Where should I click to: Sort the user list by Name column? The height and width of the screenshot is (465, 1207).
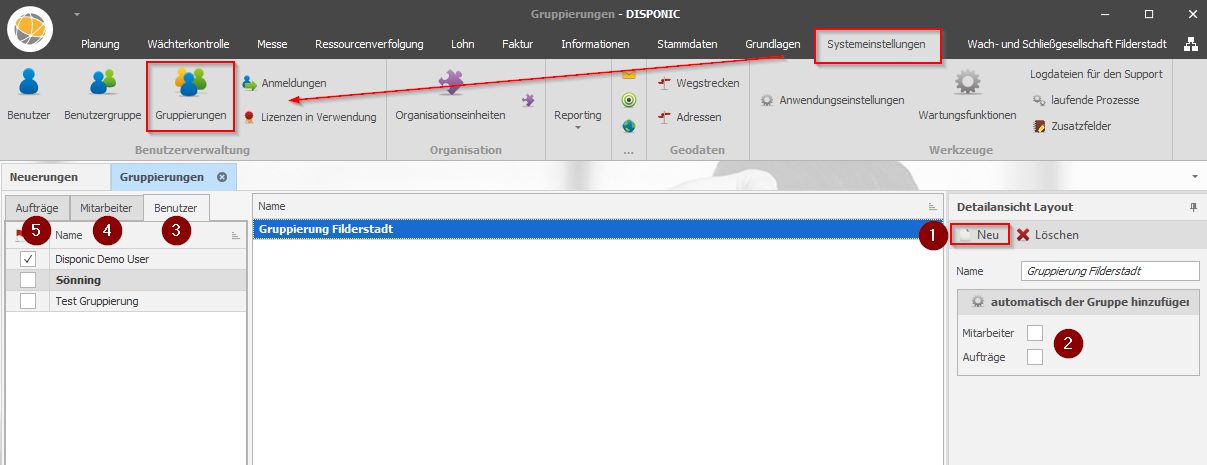pos(148,235)
